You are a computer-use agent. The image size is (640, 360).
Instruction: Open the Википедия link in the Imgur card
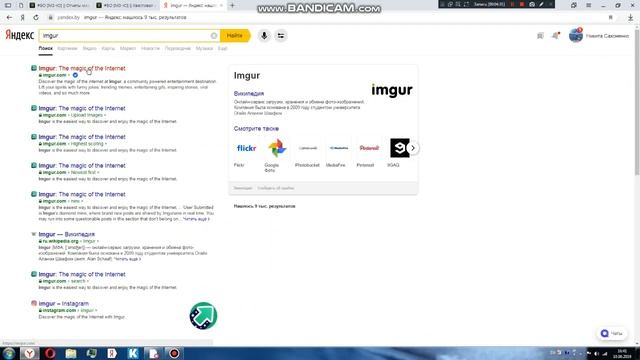pos(249,93)
